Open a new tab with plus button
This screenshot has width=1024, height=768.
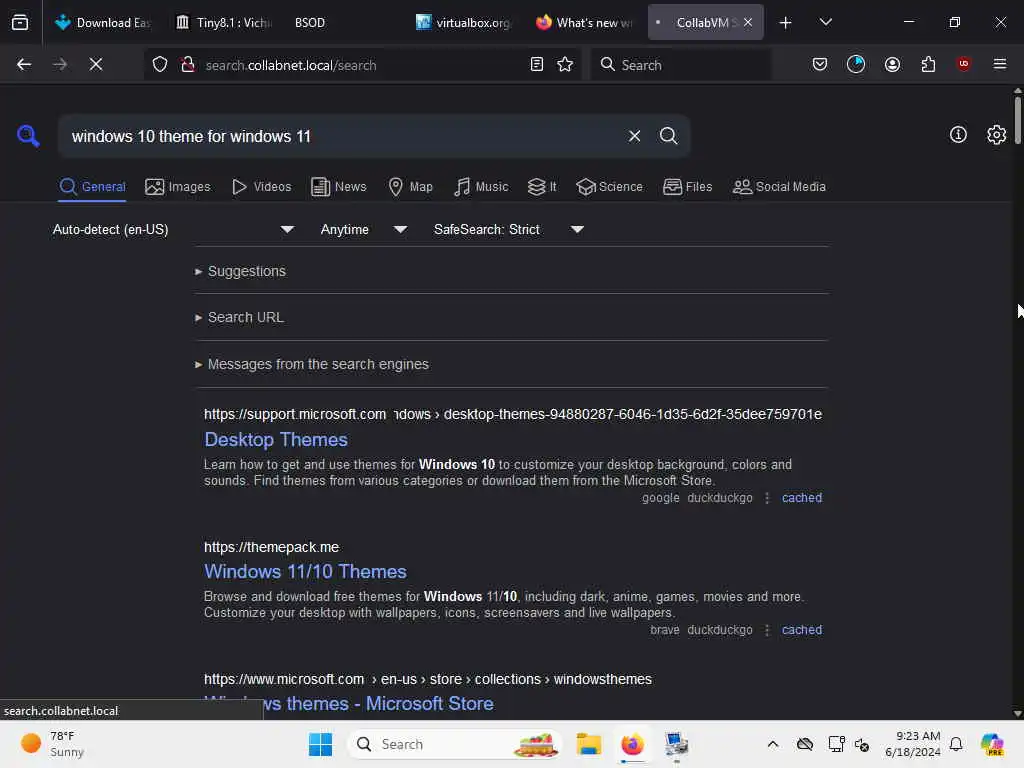[785, 23]
